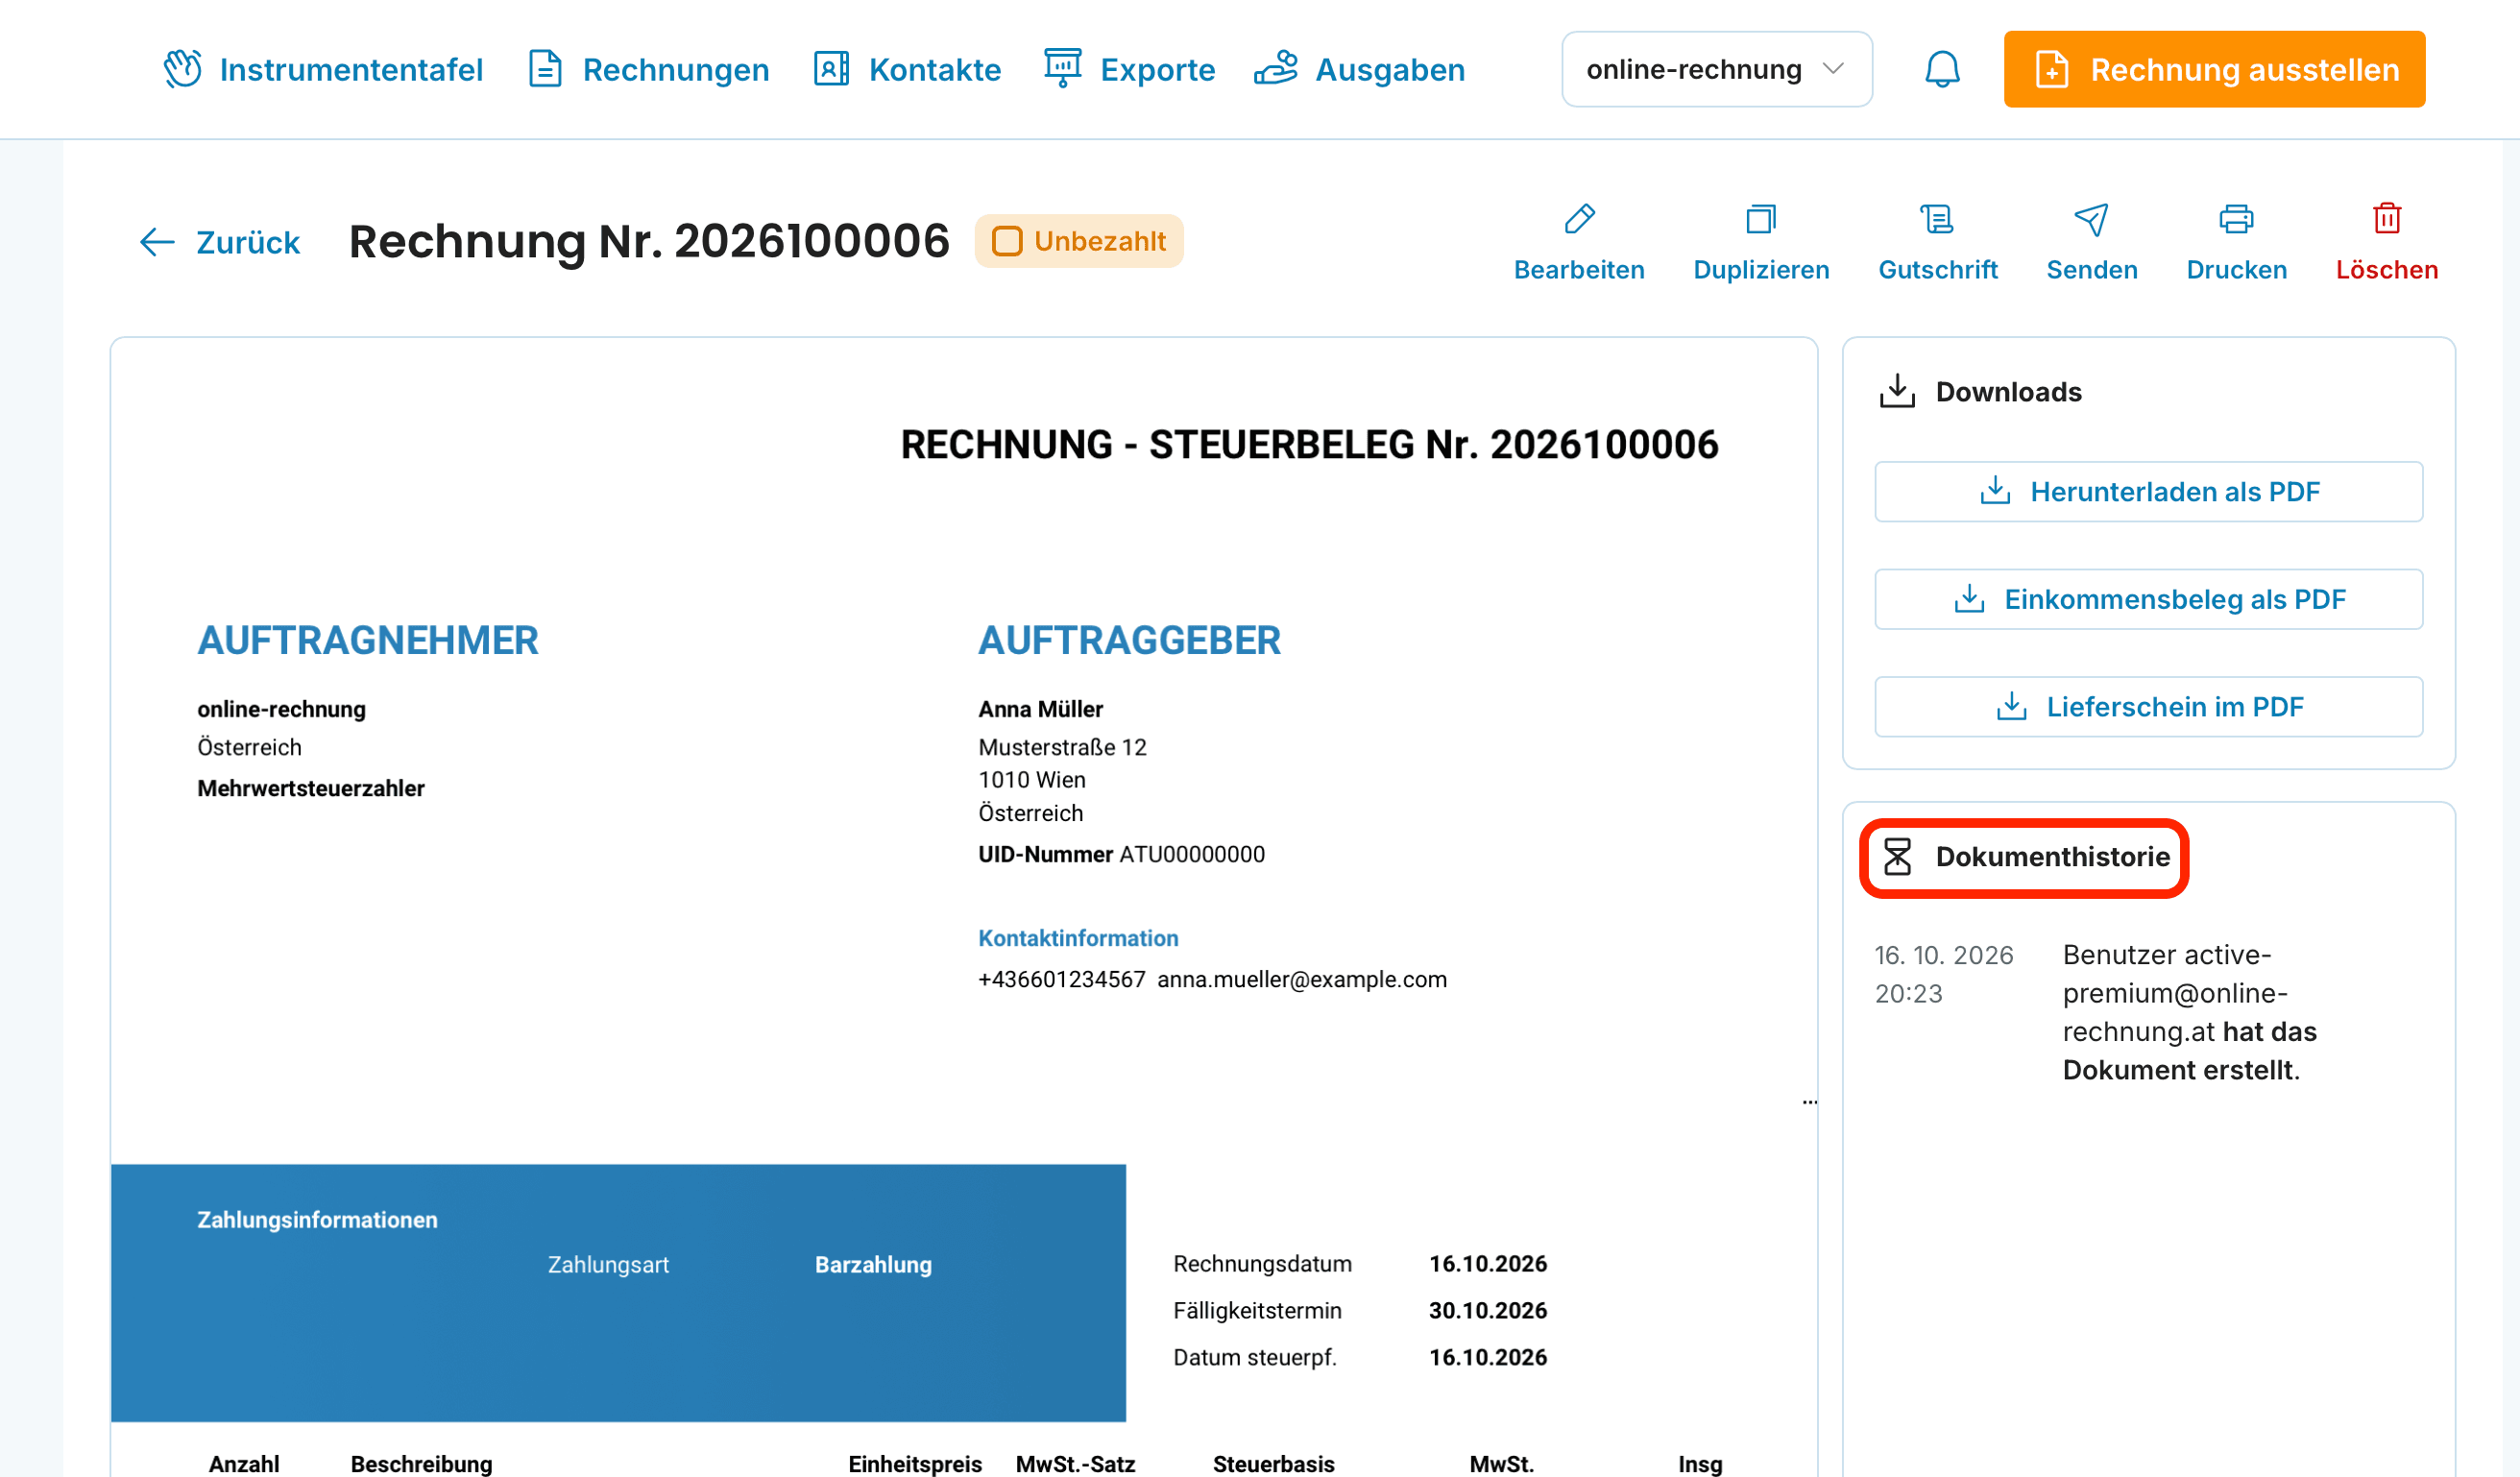Go back via the Zurück link
Image resolution: width=2520 pixels, height=1477 pixels.
tap(219, 242)
